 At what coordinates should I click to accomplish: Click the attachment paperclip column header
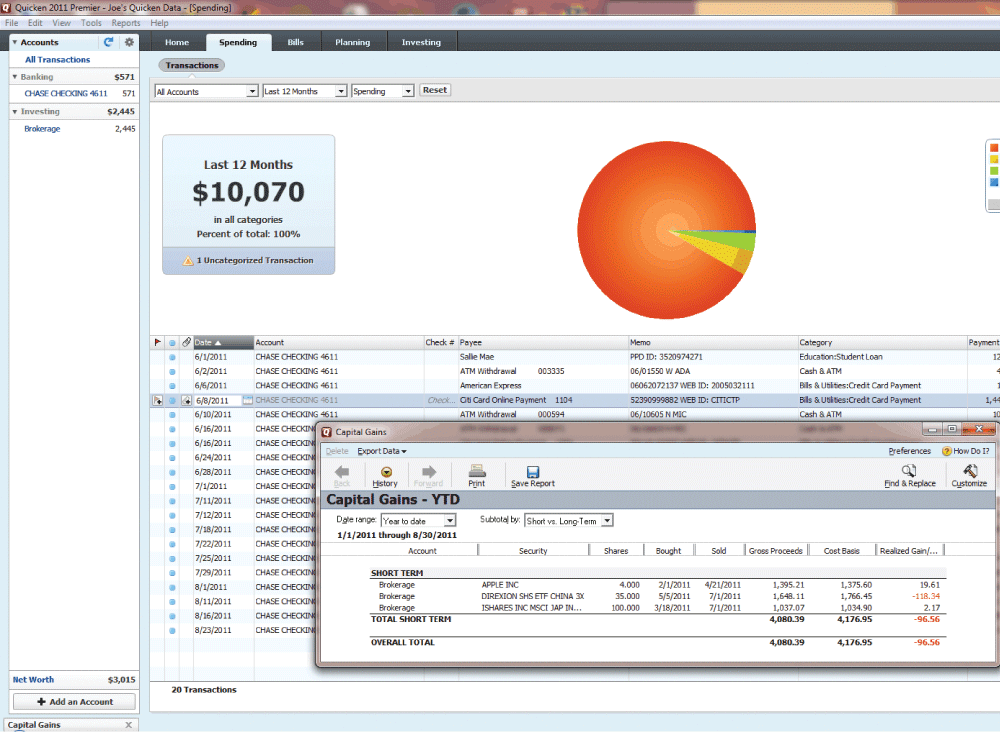coord(186,342)
